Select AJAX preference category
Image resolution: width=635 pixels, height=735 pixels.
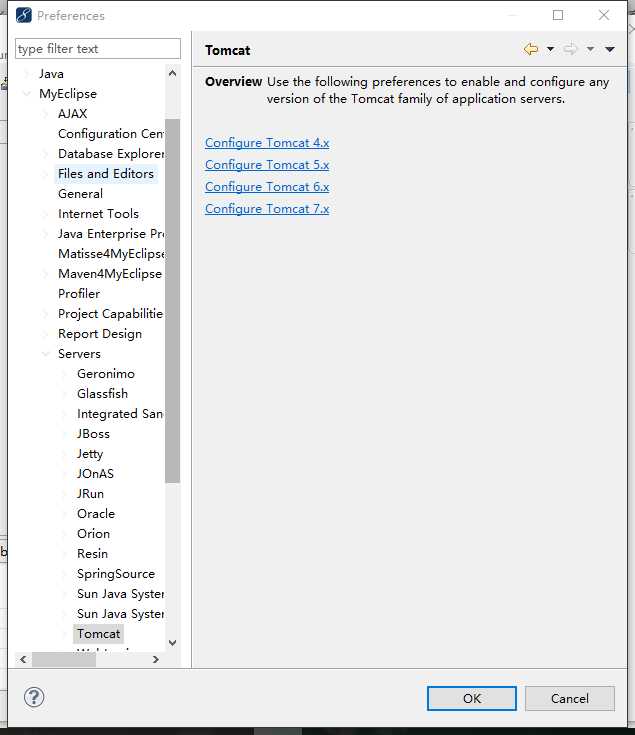[73, 114]
